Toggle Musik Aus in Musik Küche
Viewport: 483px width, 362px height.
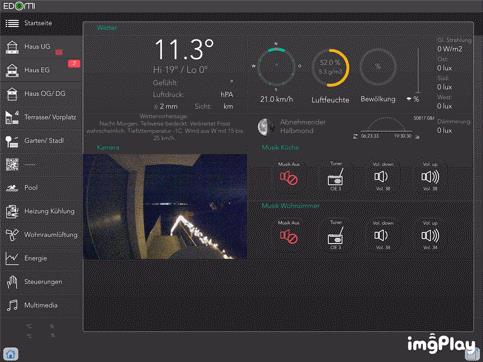coord(289,177)
